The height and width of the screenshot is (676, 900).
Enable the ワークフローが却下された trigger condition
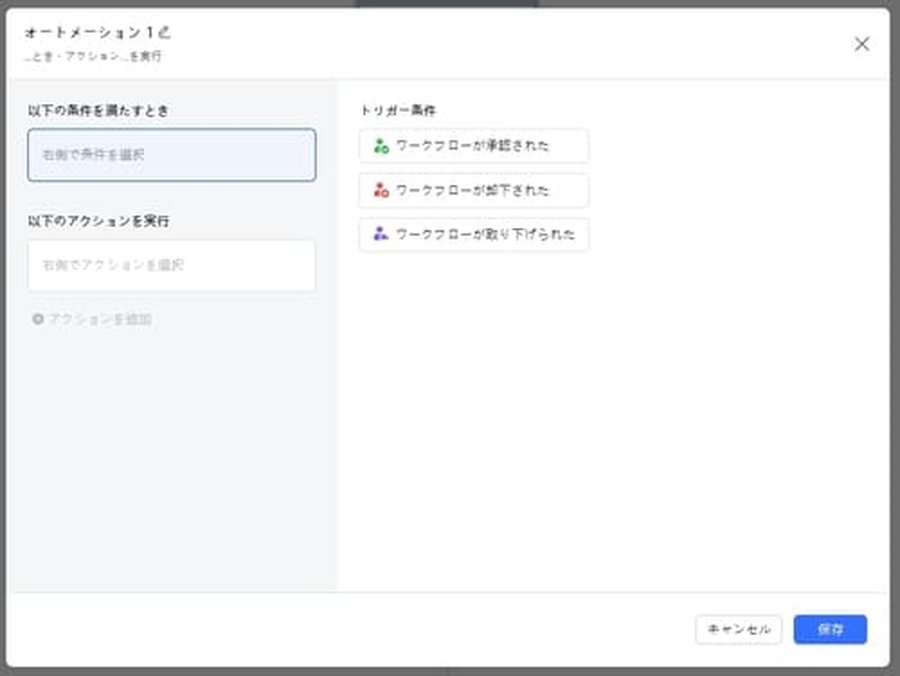tap(473, 191)
